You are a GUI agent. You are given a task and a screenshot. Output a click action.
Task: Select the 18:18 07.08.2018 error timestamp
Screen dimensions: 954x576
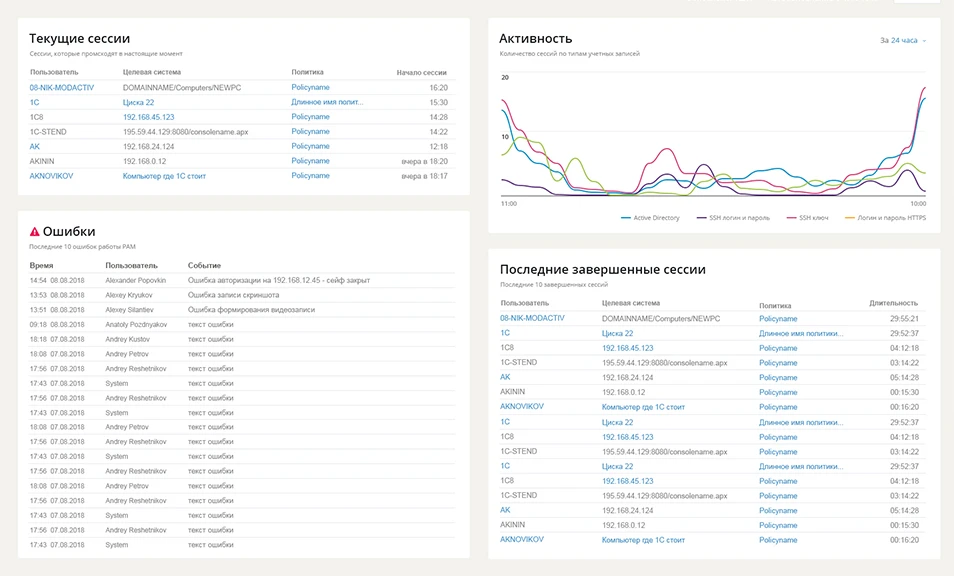(x=57, y=339)
